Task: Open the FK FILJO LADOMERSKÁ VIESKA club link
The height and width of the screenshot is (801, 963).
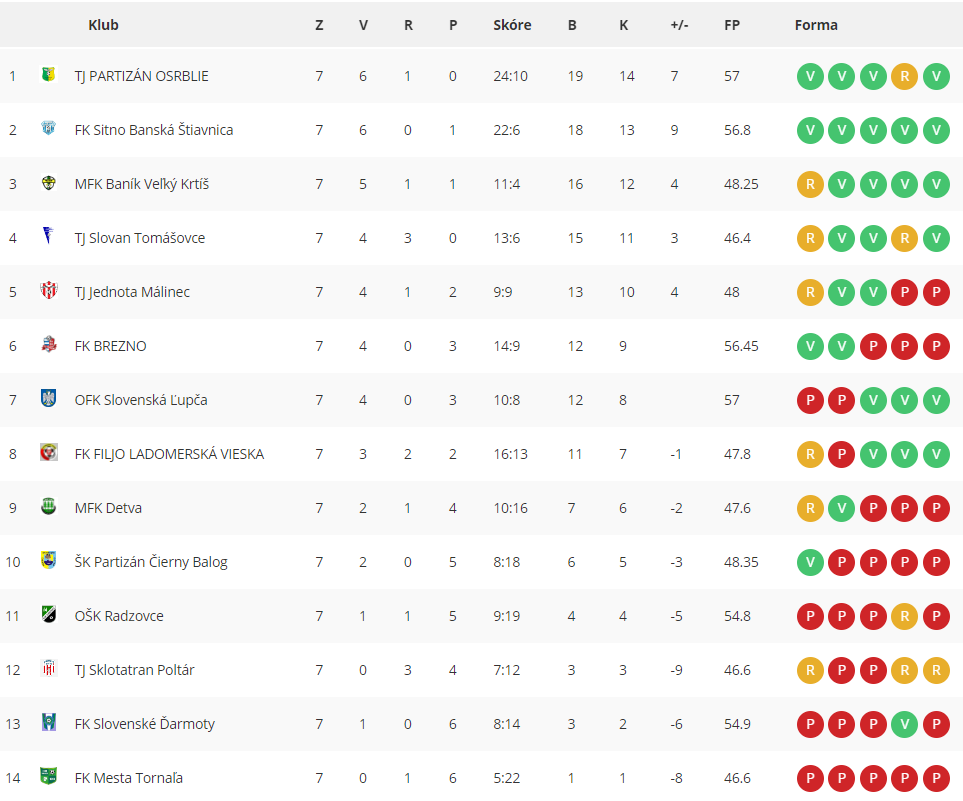Action: 169,454
